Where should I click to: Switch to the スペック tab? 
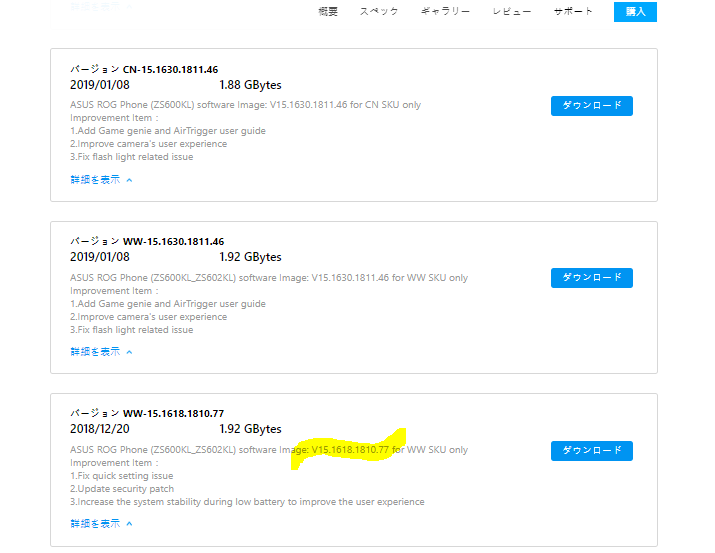click(x=379, y=11)
